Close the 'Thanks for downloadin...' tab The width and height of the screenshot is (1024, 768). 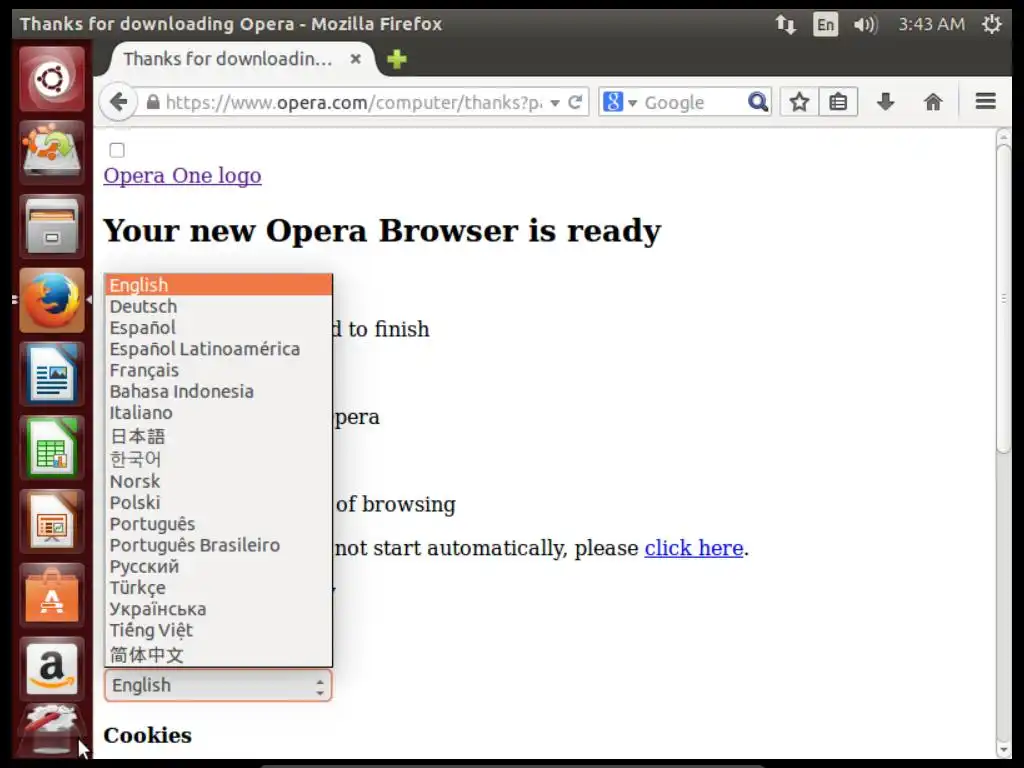pos(356,59)
